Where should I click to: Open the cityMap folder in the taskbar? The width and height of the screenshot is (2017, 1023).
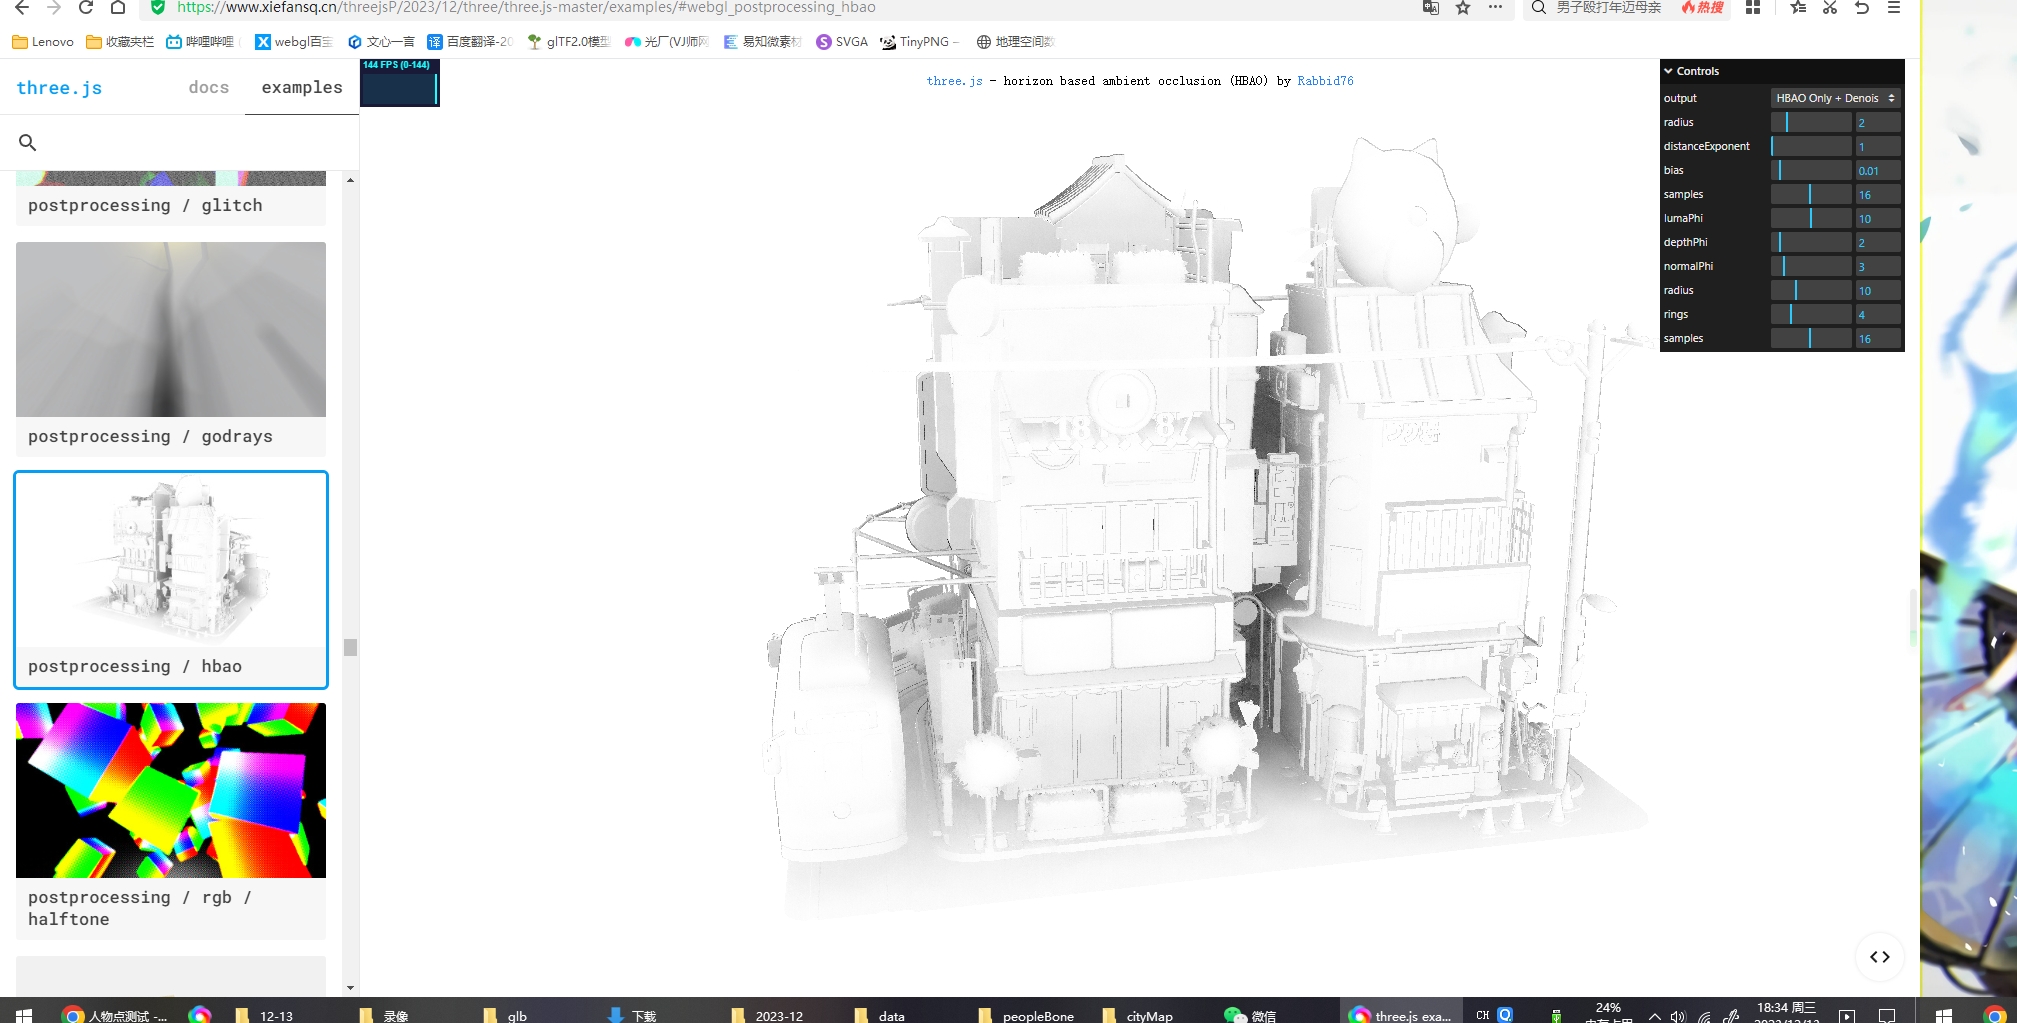1137,1015
